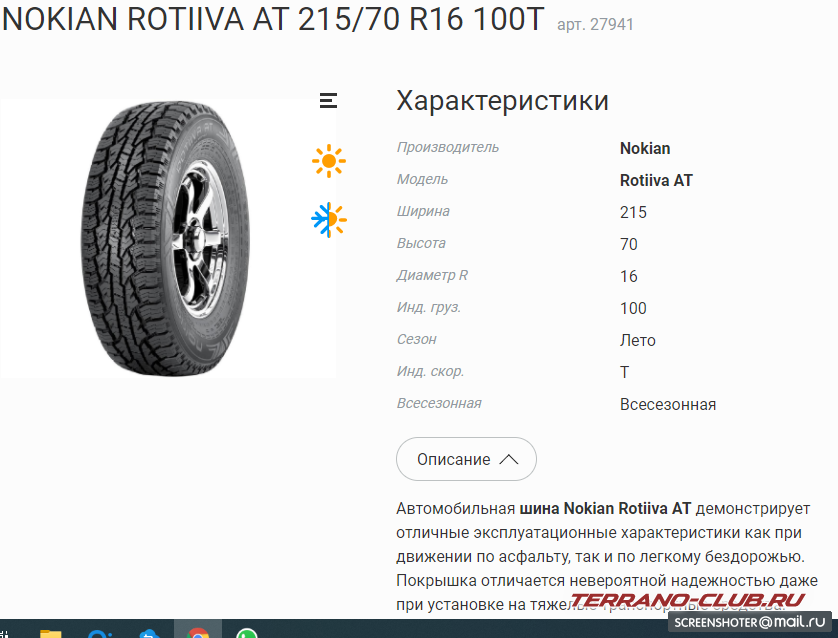Open WhatsApp from the taskbar
The width and height of the screenshot is (838, 638).
pos(246,633)
